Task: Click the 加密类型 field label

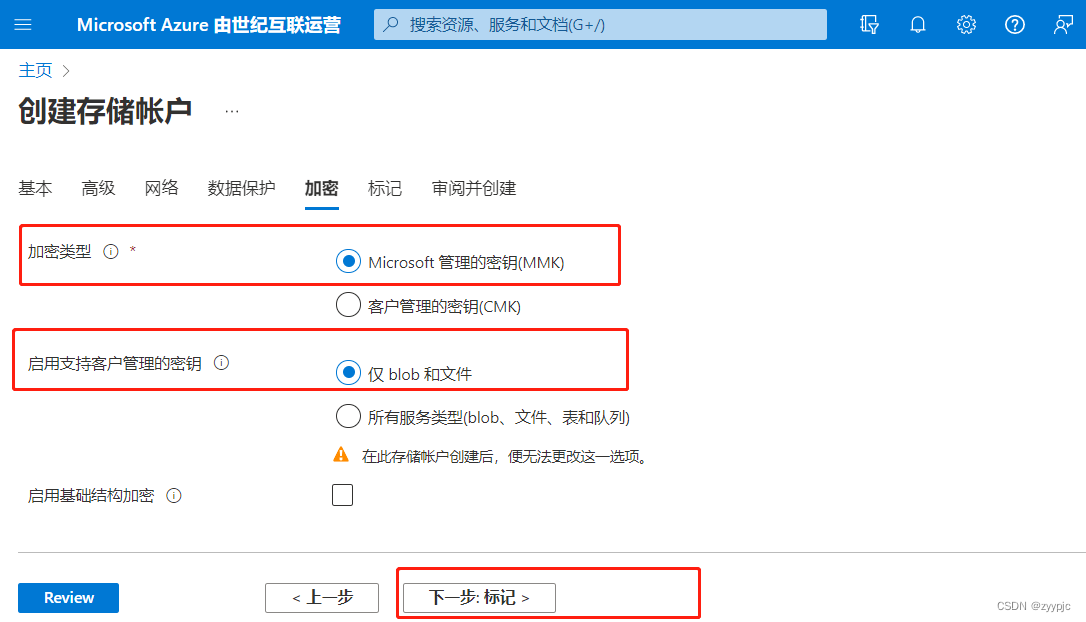Action: pos(60,251)
